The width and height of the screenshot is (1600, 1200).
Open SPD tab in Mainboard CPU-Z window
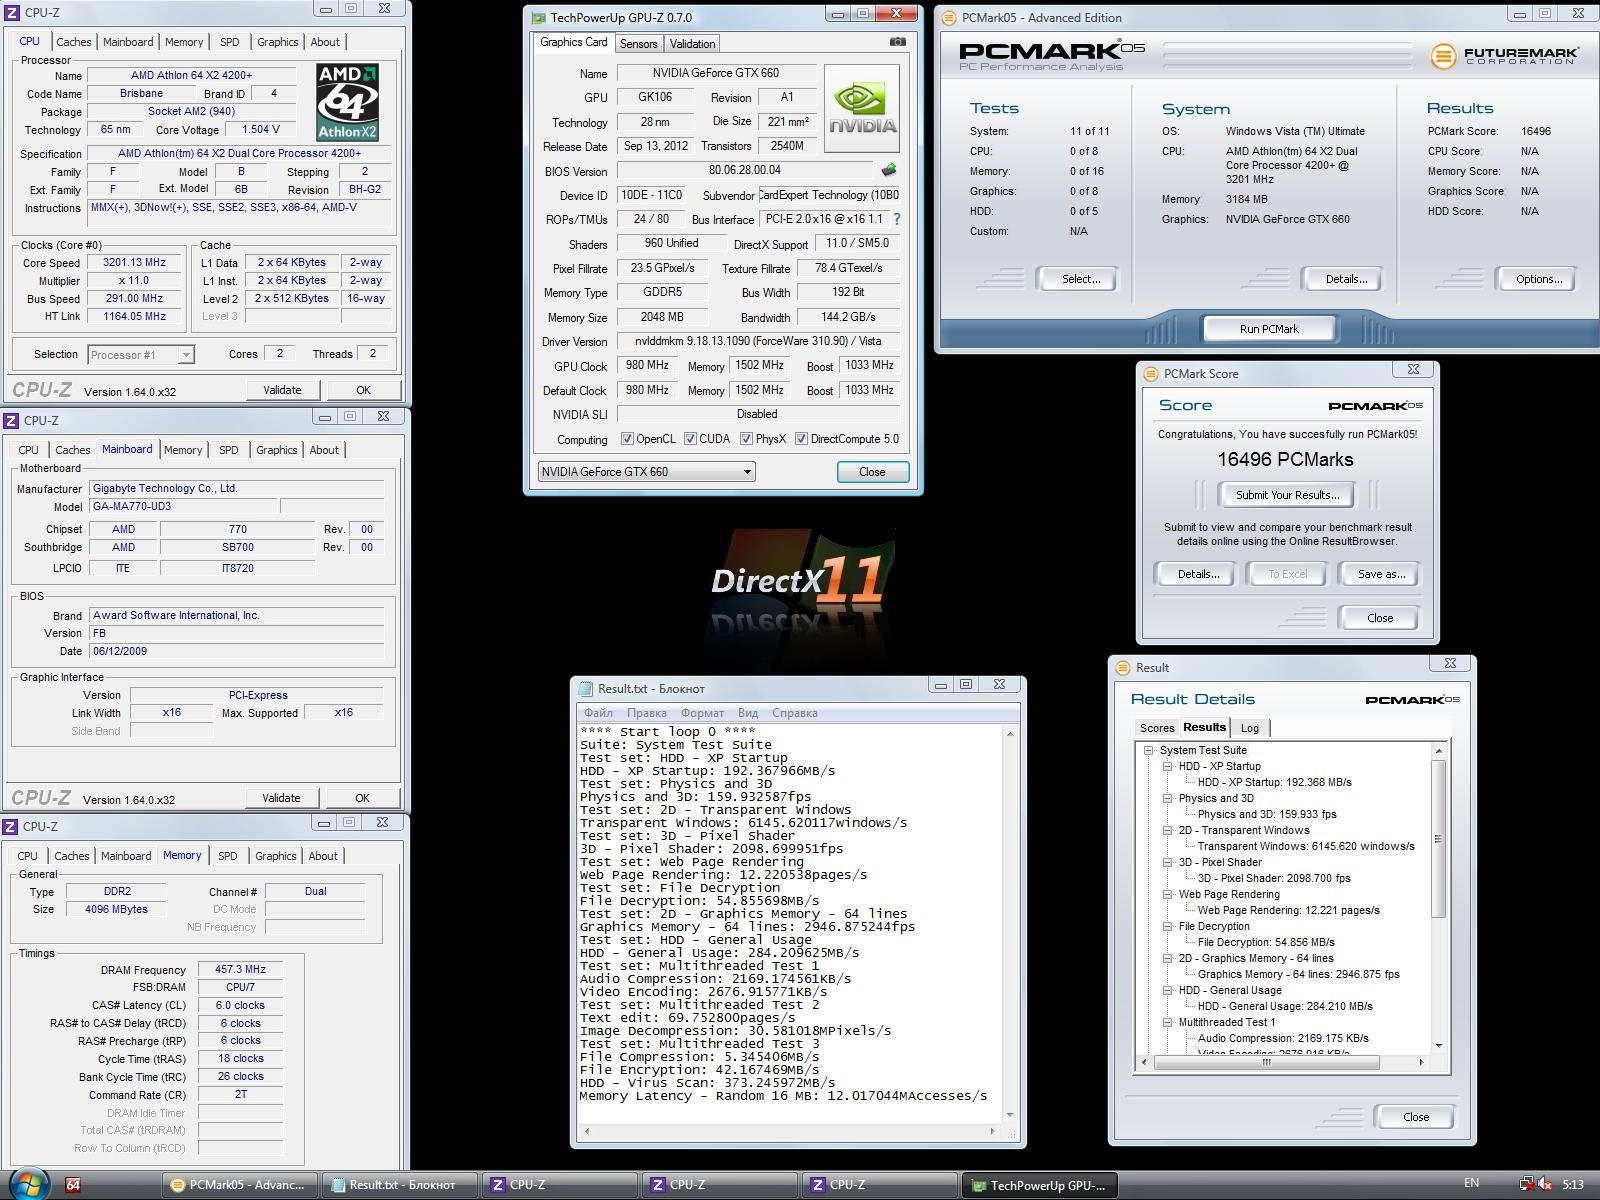[229, 450]
